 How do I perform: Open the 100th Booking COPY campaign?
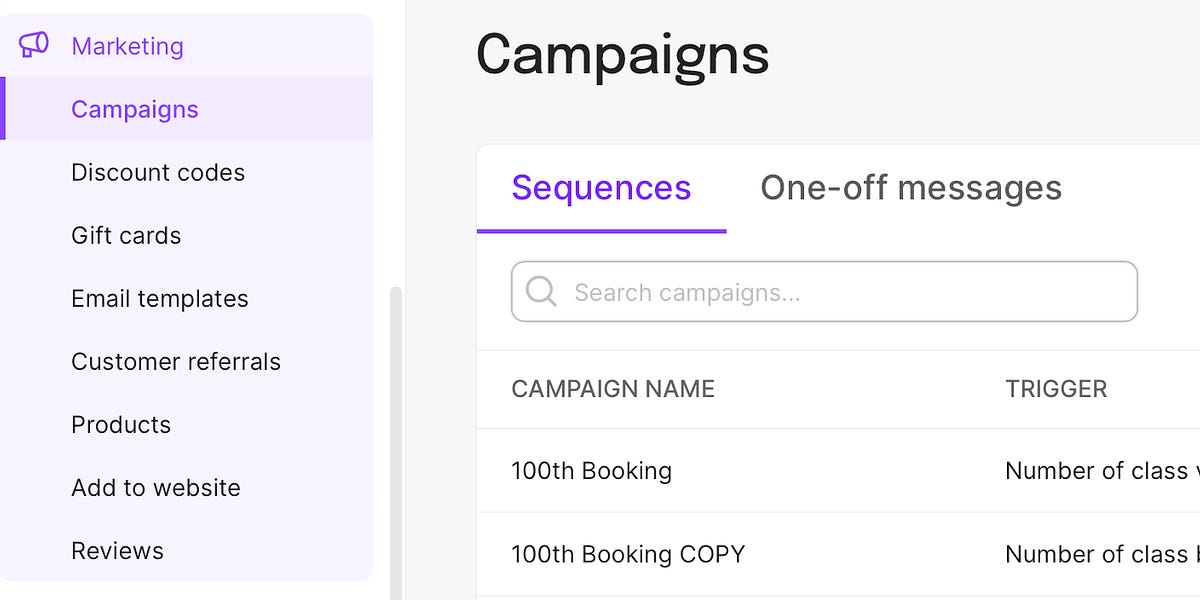coord(629,554)
